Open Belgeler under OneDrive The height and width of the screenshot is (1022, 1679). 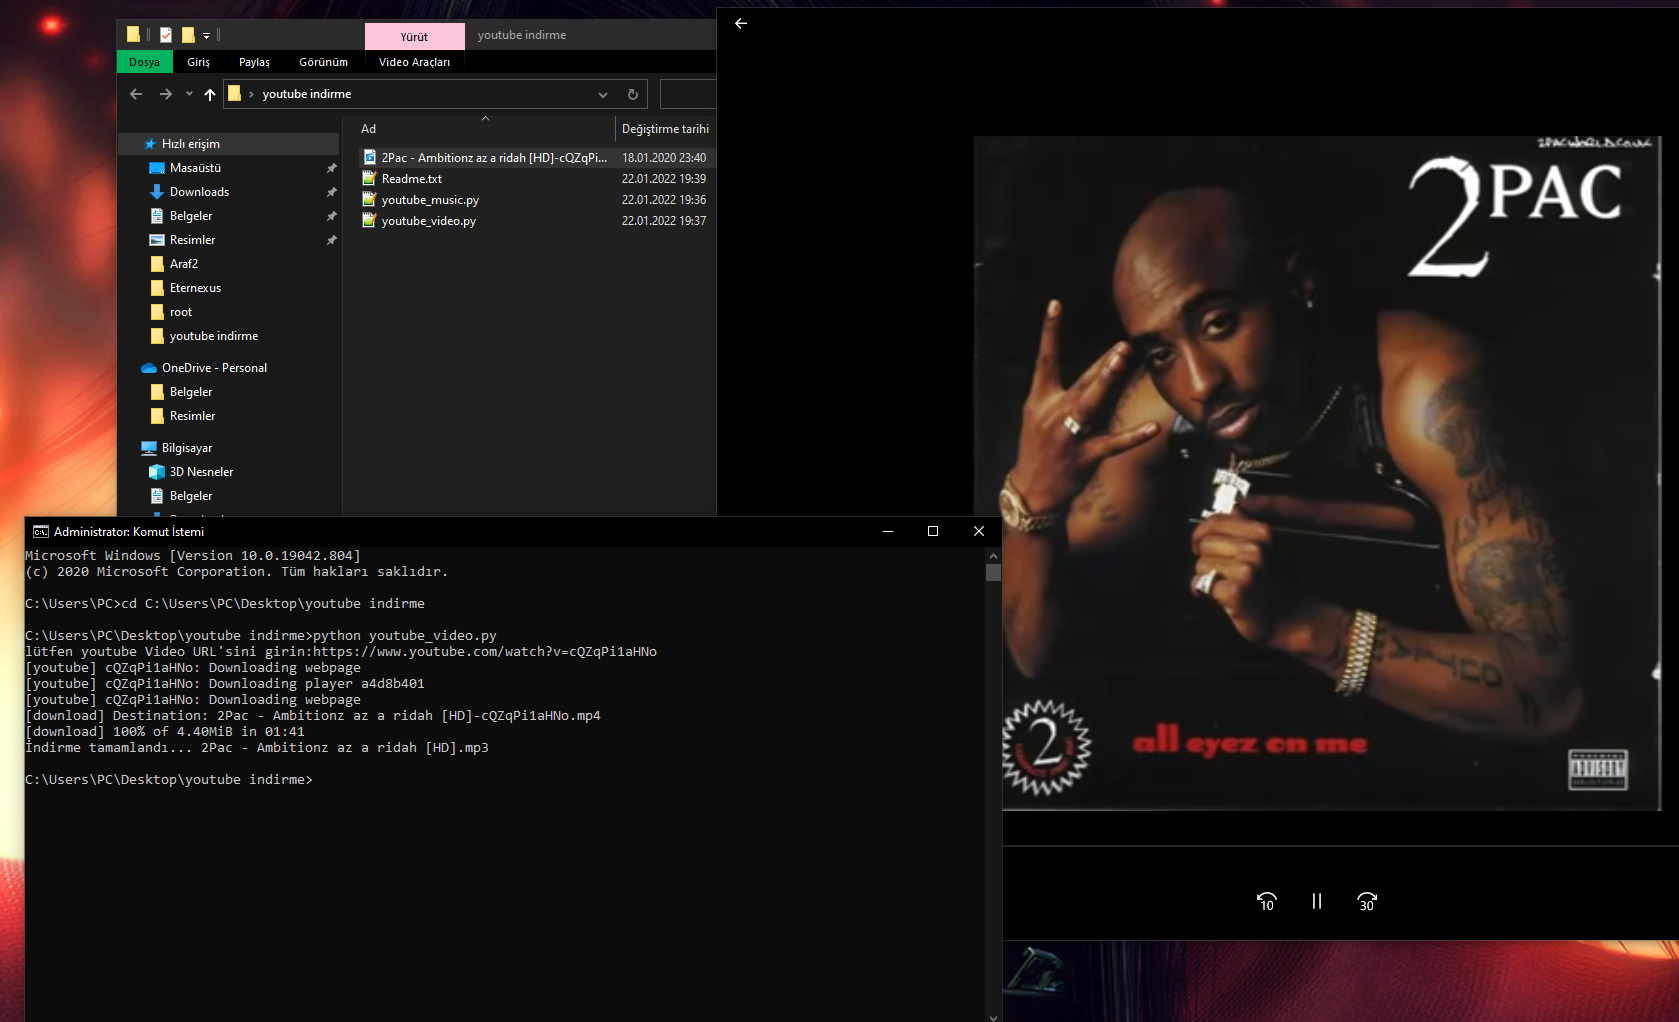click(191, 392)
